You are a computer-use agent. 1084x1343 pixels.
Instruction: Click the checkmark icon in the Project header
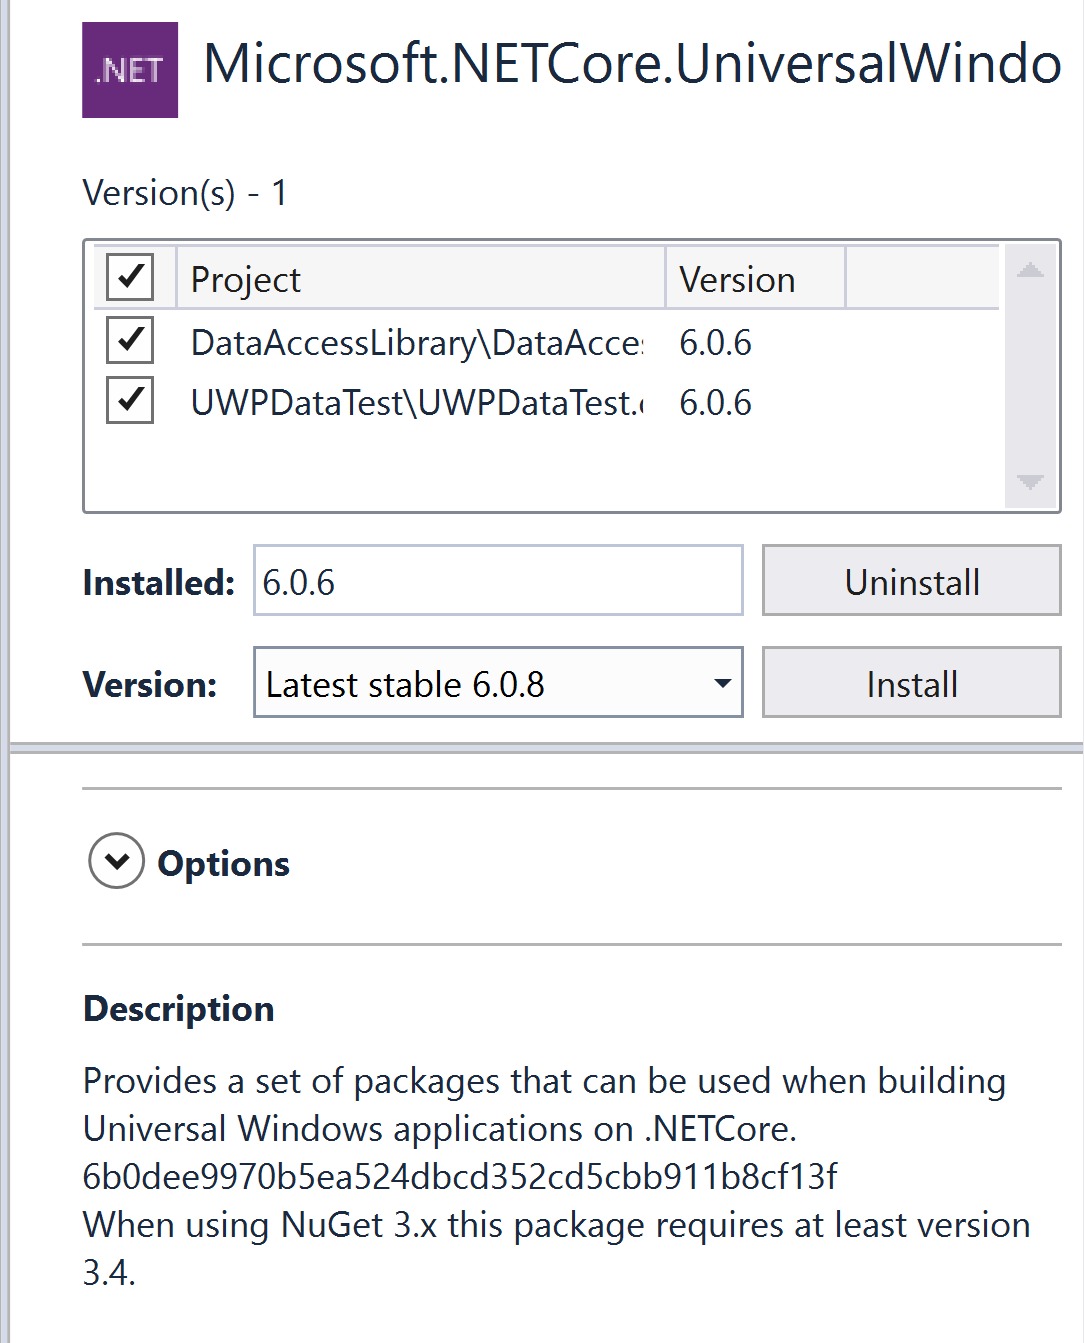pos(128,277)
